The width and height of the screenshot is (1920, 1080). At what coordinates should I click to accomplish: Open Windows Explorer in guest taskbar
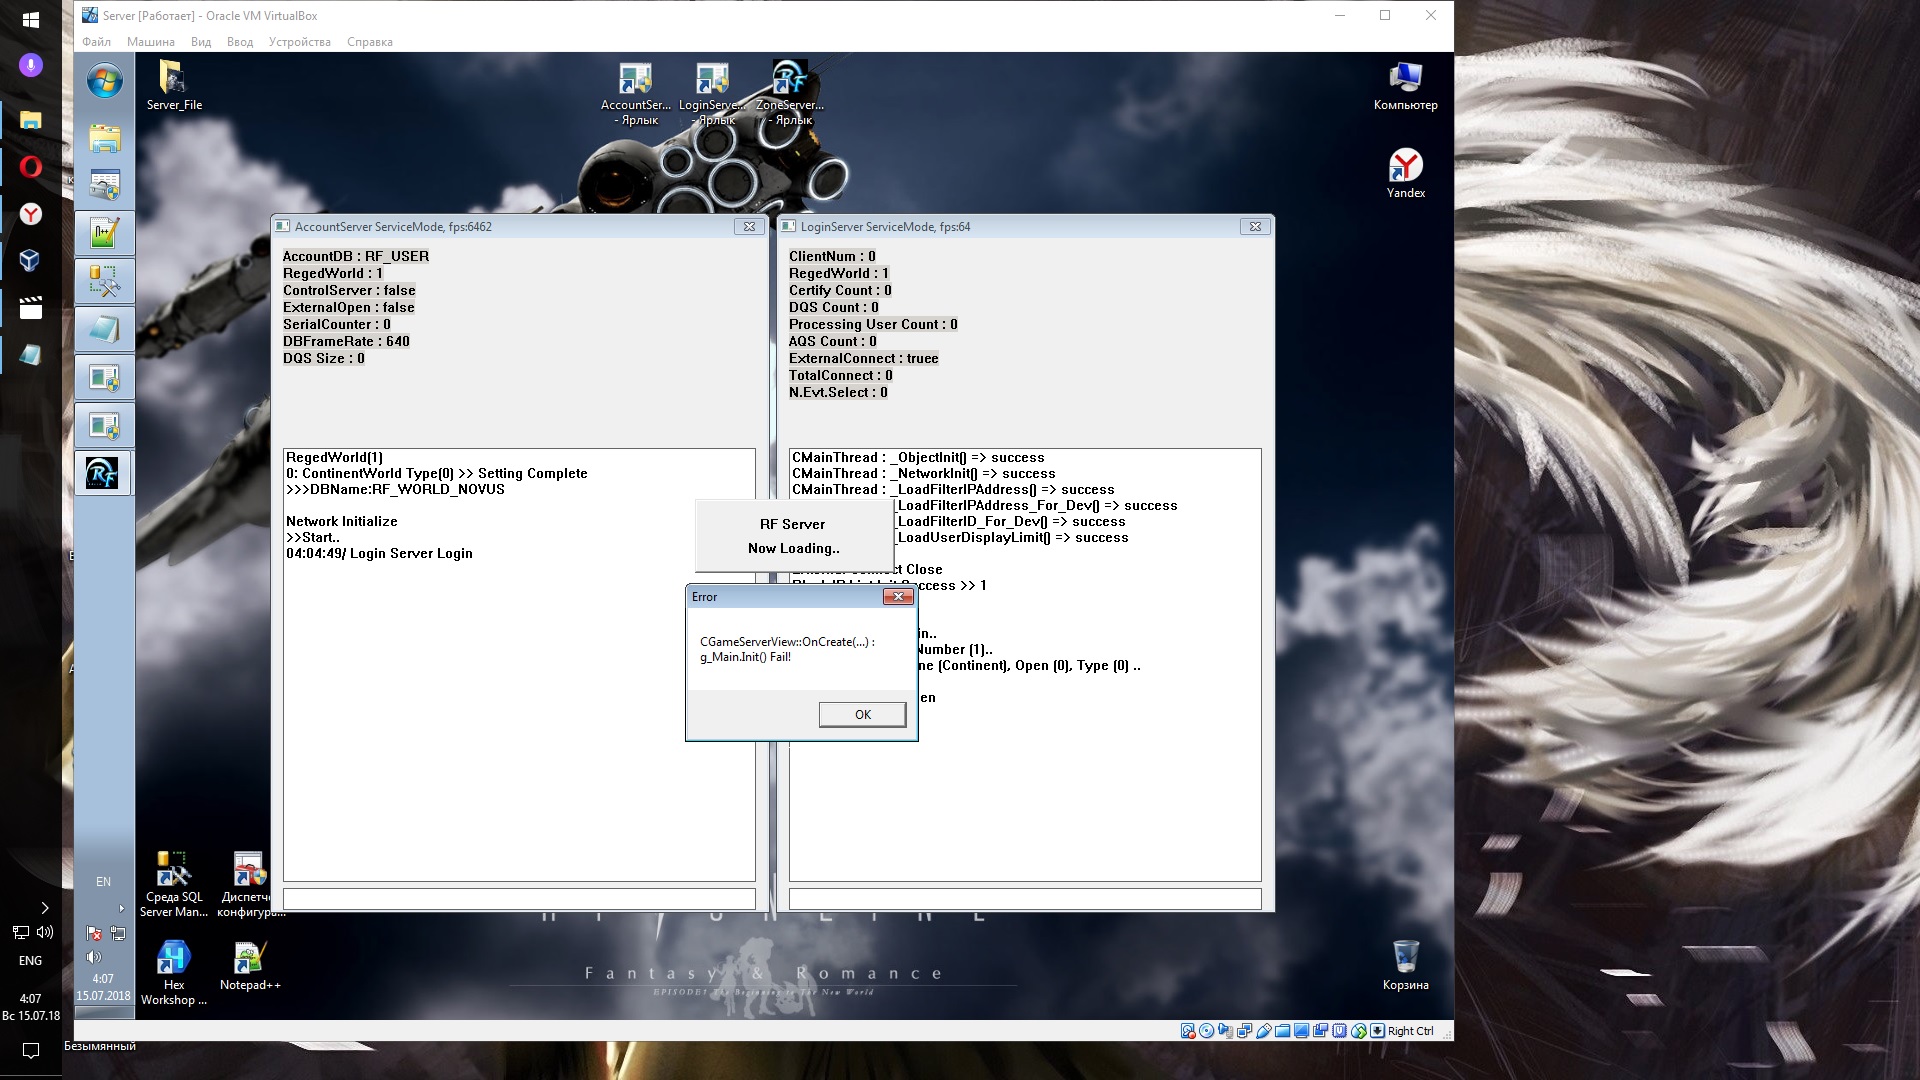tap(104, 138)
